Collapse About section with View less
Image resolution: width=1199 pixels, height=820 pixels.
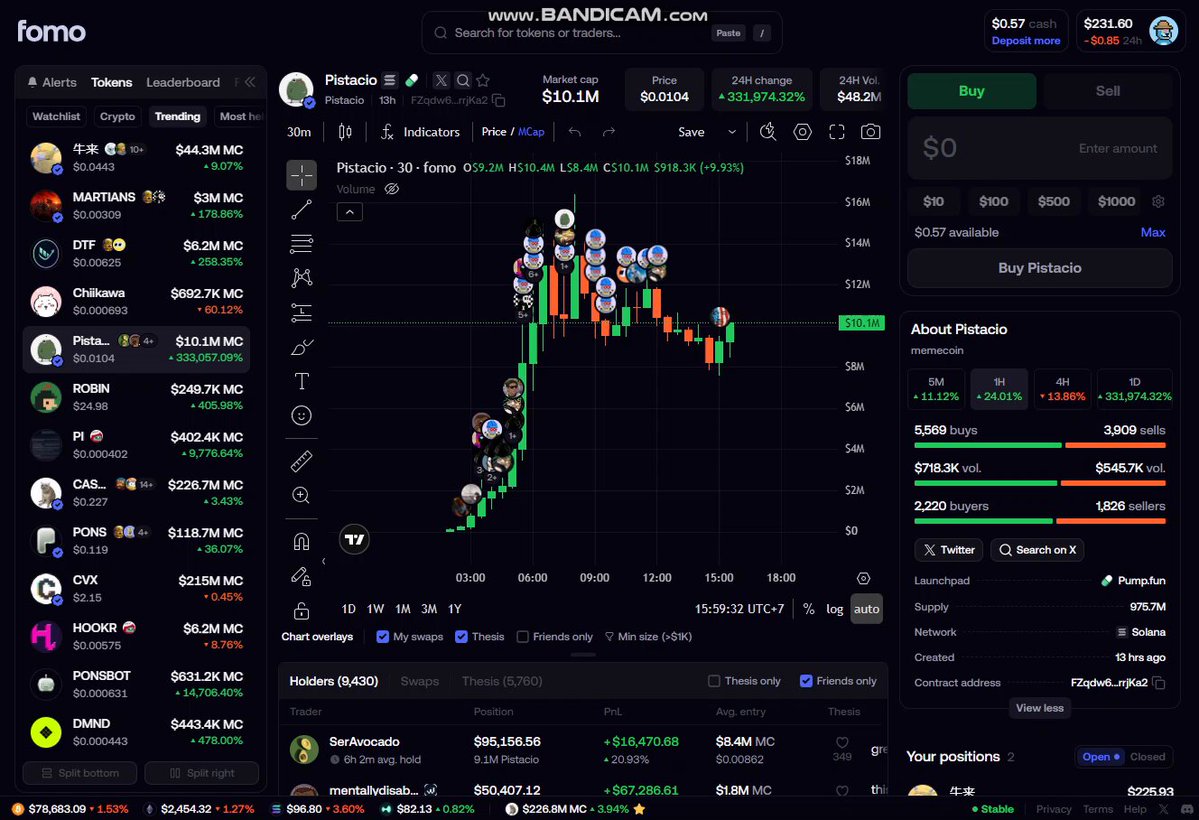pyautogui.click(x=1039, y=708)
